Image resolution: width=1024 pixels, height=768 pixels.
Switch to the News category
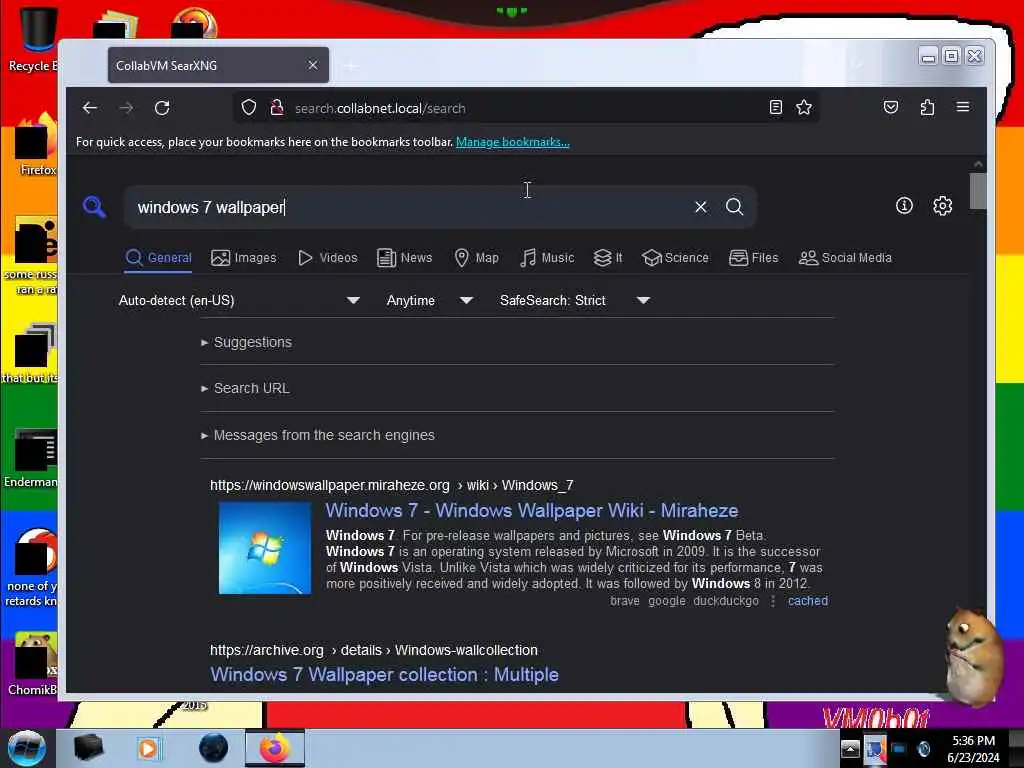pyautogui.click(x=405, y=258)
